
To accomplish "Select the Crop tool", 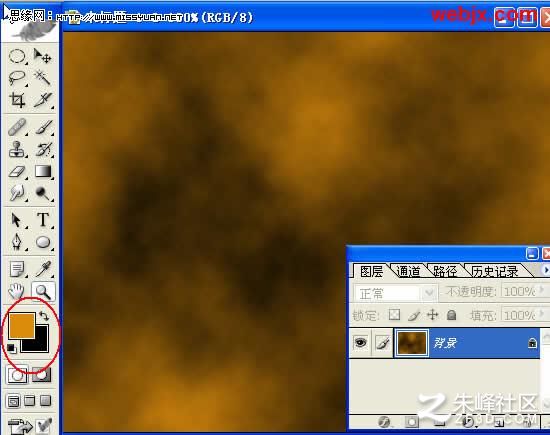I will (17, 100).
